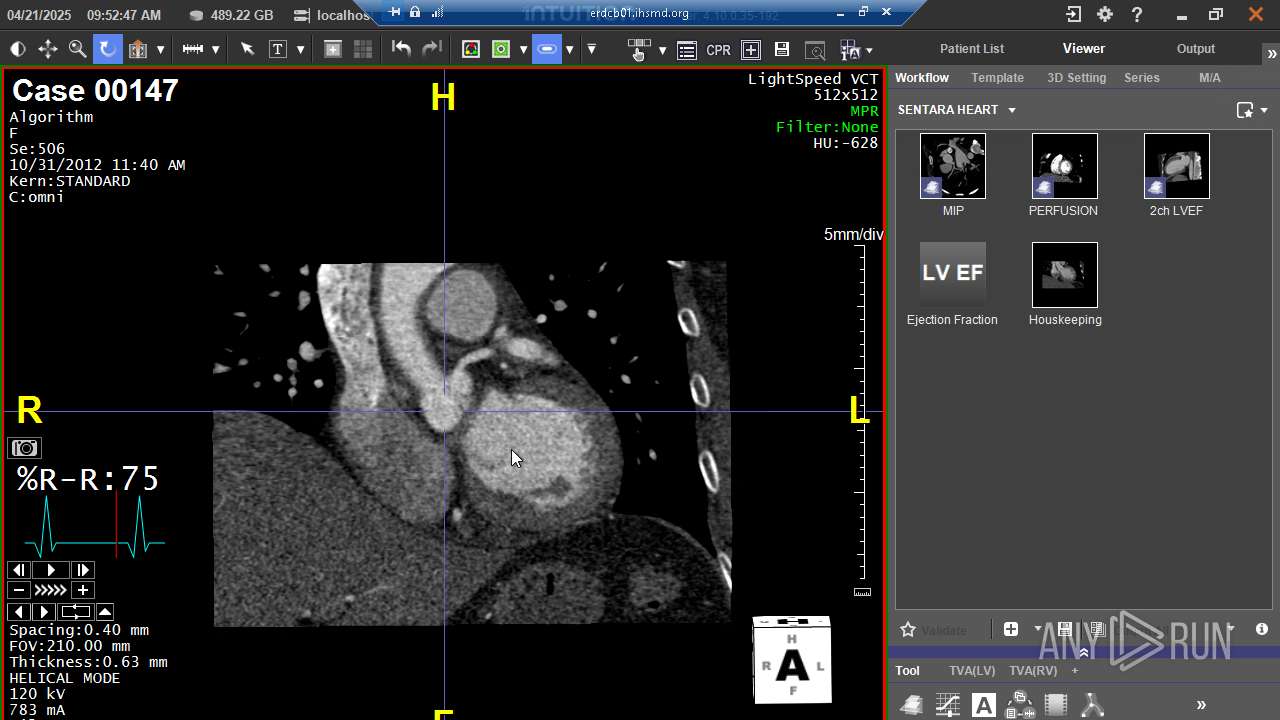The height and width of the screenshot is (720, 1280).
Task: Switch to the Patient List tab
Action: (972, 48)
